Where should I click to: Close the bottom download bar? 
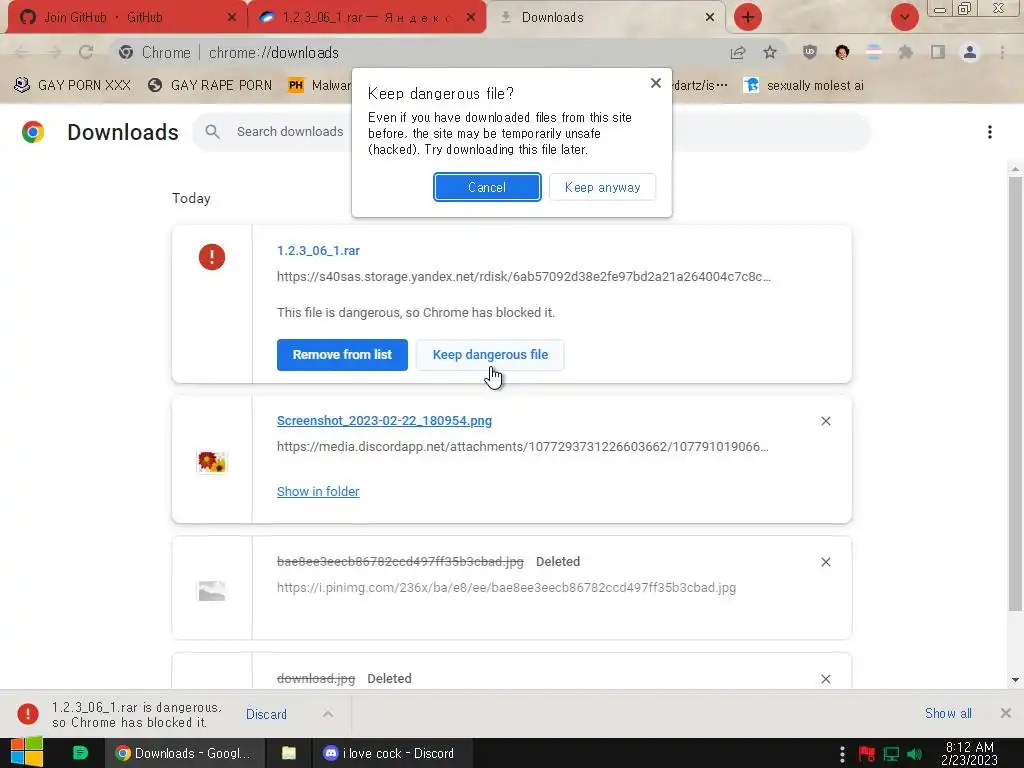pyautogui.click(x=1006, y=713)
